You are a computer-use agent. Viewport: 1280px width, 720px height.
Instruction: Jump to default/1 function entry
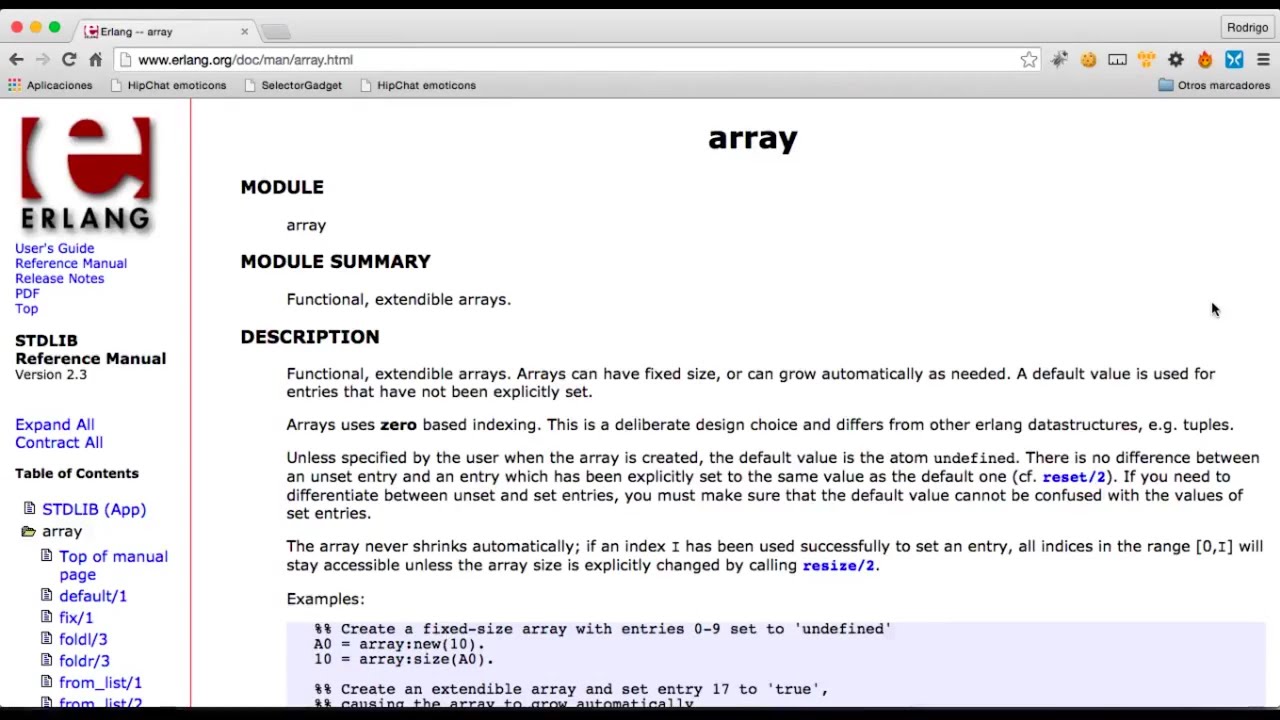pos(93,596)
